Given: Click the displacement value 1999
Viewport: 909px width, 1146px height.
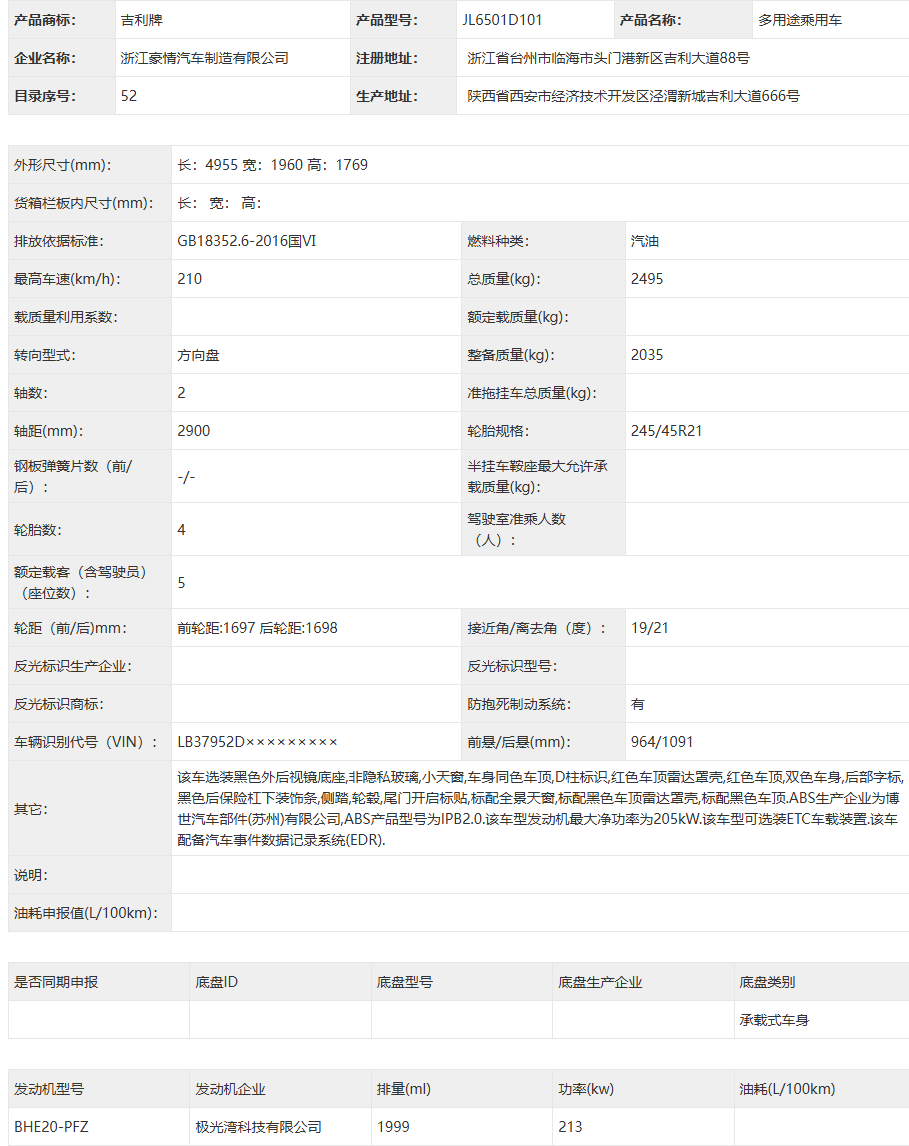Looking at the screenshot, I should click(393, 1127).
